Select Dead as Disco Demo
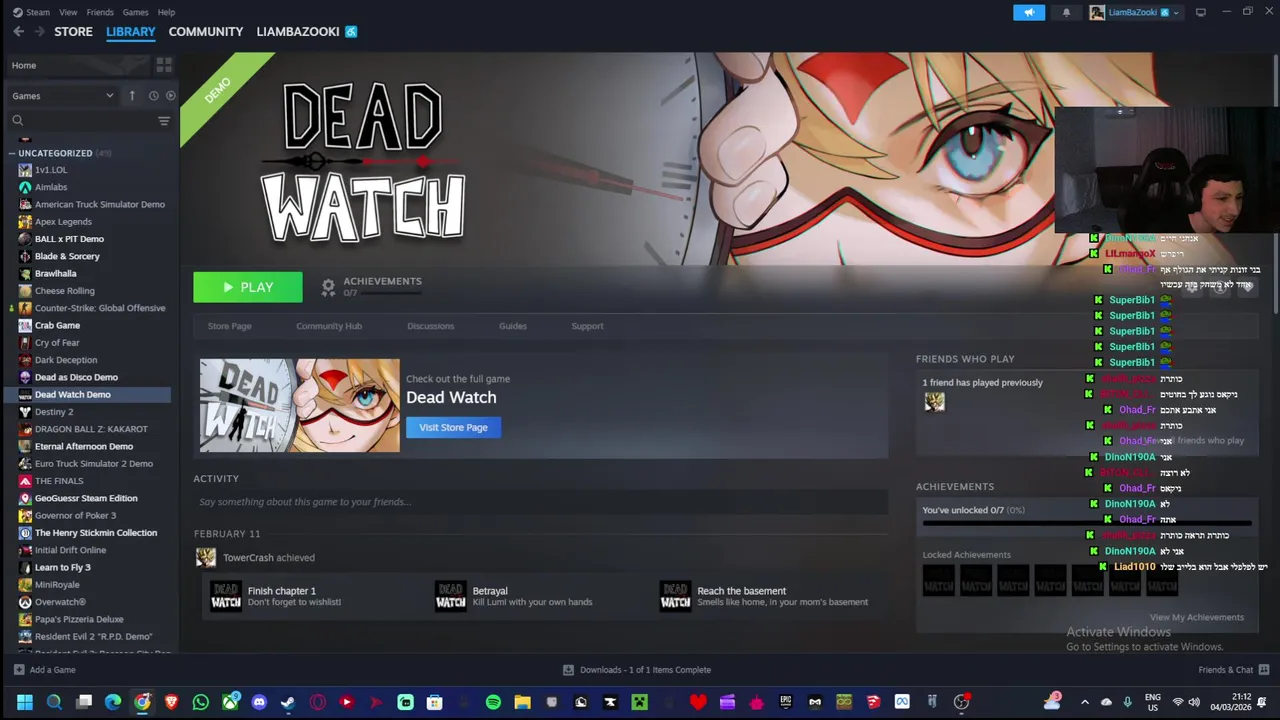 point(76,377)
